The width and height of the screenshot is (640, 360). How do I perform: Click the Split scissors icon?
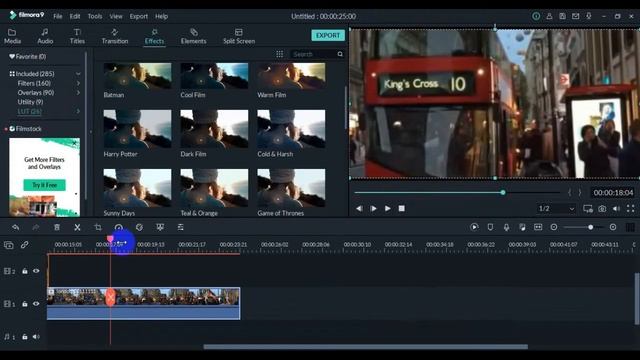point(77,227)
